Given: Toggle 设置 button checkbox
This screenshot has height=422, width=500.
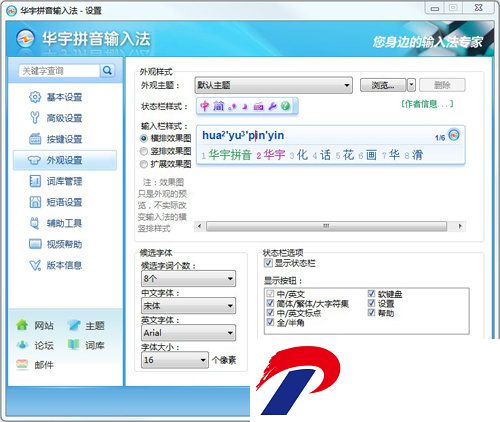Looking at the screenshot, I should click(371, 303).
